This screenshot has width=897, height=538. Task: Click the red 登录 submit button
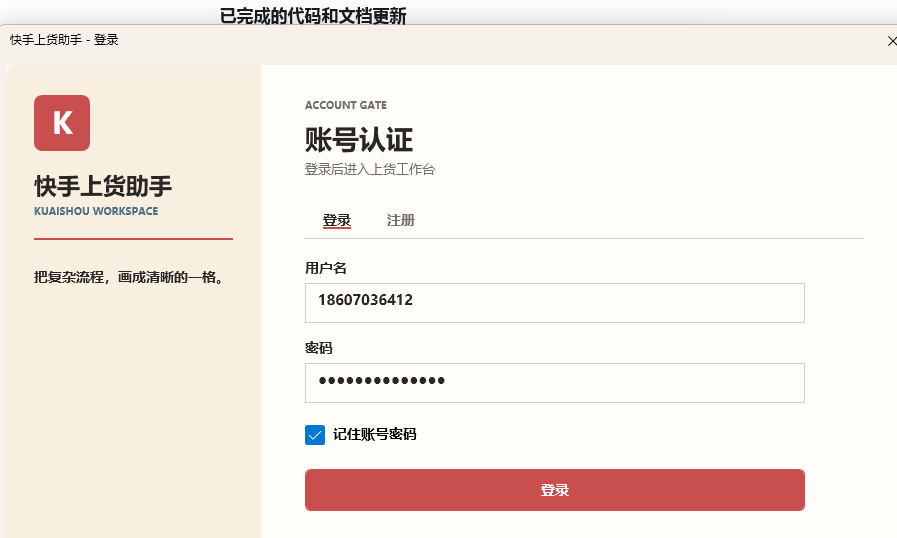554,490
